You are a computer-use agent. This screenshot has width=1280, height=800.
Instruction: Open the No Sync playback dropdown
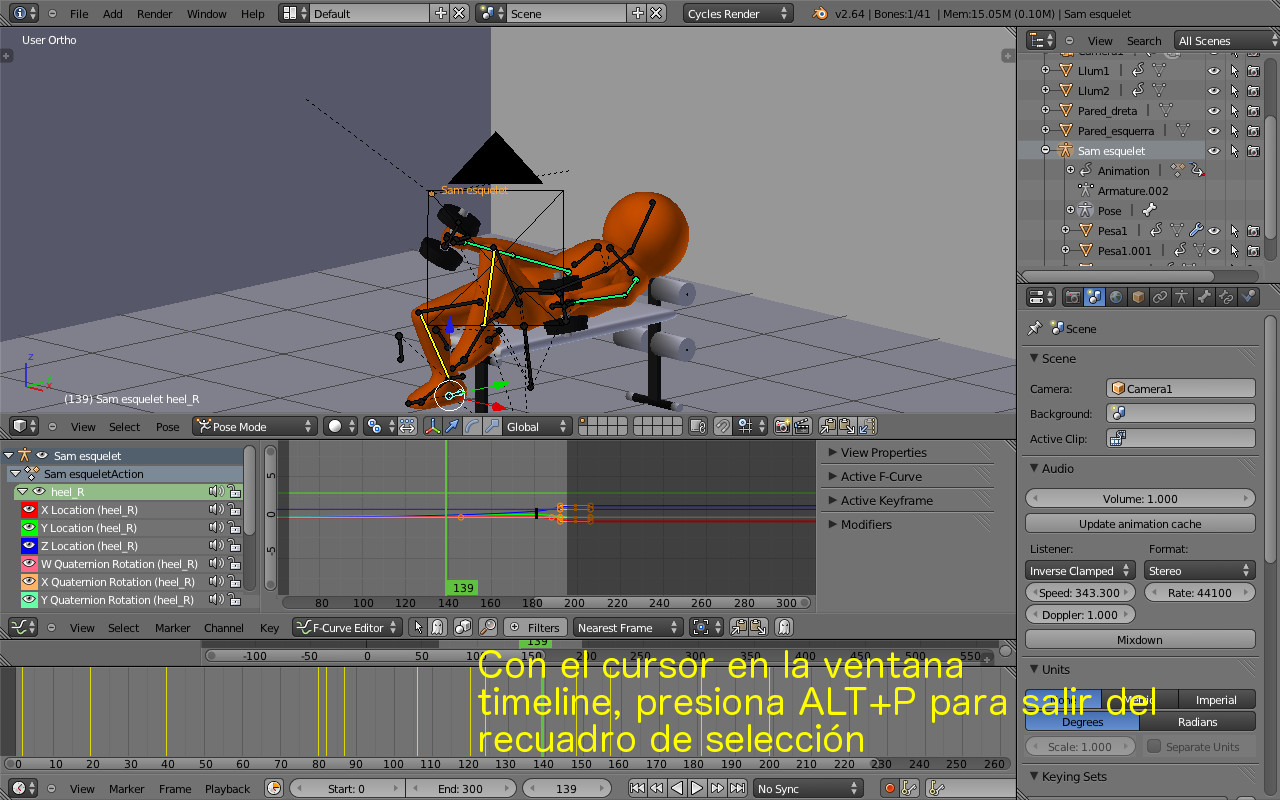(808, 788)
